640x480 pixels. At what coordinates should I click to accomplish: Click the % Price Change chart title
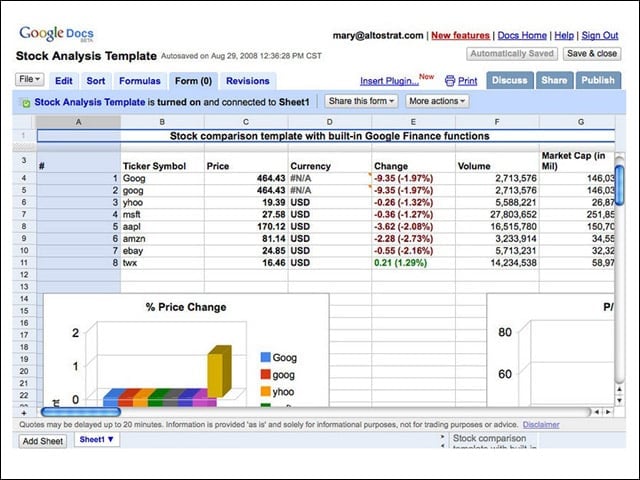coord(186,307)
